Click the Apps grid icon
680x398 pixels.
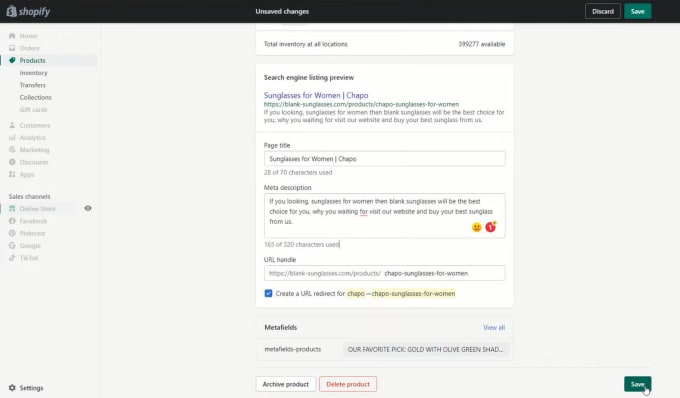tap(12, 174)
